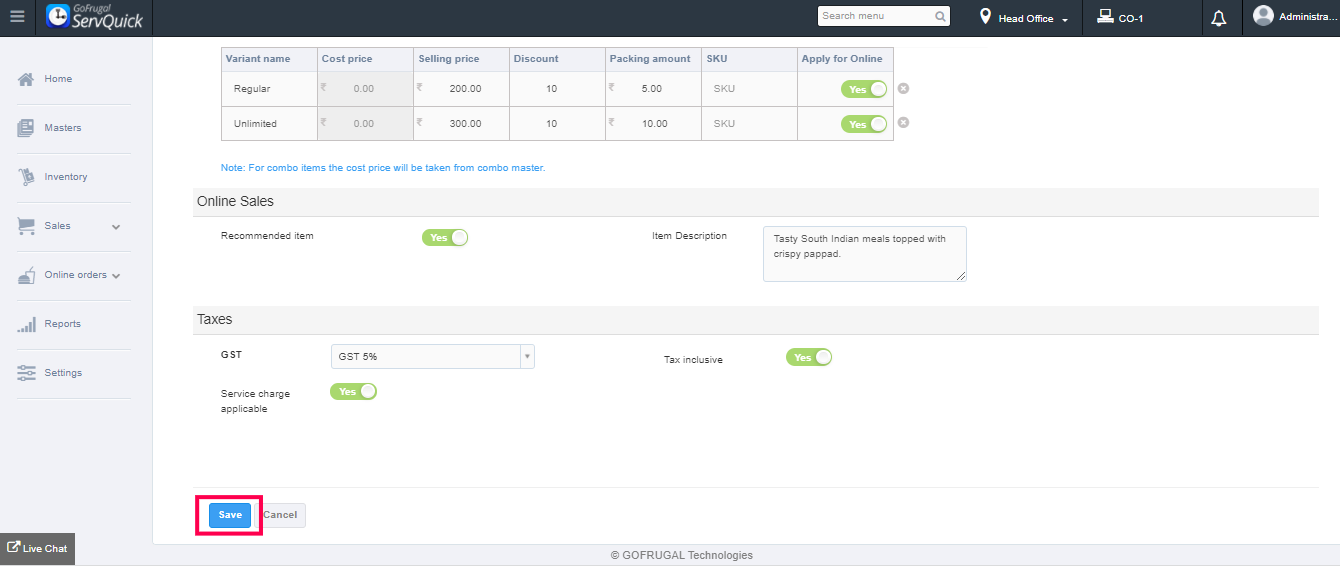Click the Unlimited variant cost price field
The image size is (1340, 567).
pos(365,124)
